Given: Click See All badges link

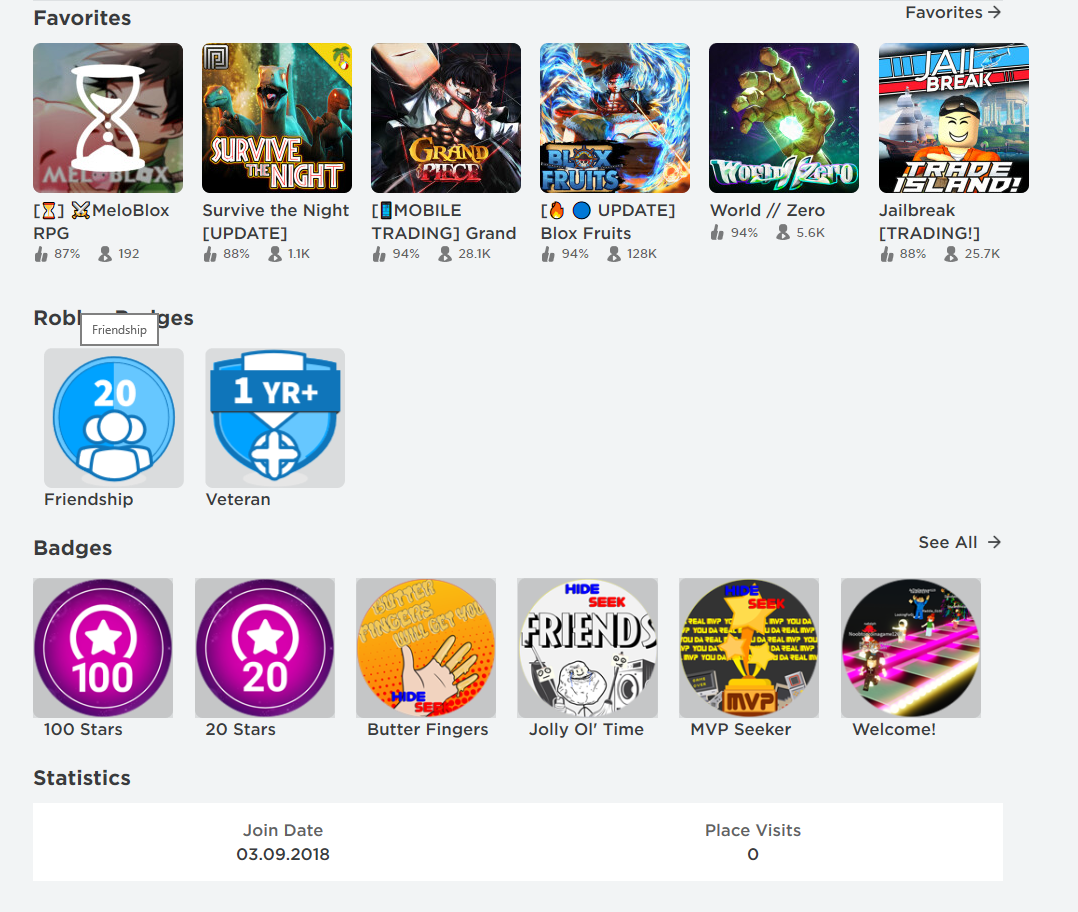Looking at the screenshot, I should pyautogui.click(x=960, y=542).
